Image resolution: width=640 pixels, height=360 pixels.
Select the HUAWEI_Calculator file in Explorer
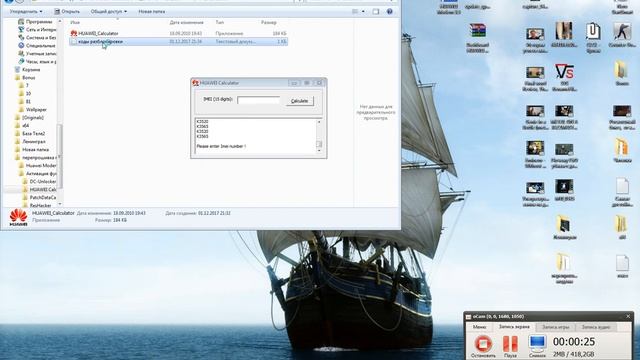pos(178,33)
